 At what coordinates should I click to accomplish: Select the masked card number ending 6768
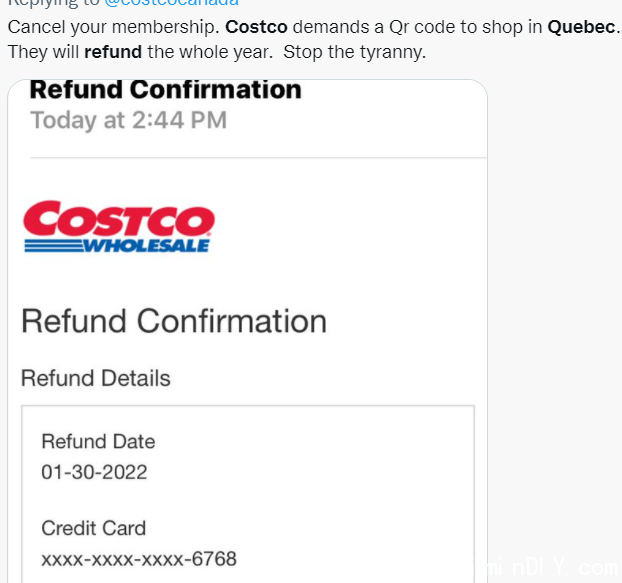pos(139,559)
